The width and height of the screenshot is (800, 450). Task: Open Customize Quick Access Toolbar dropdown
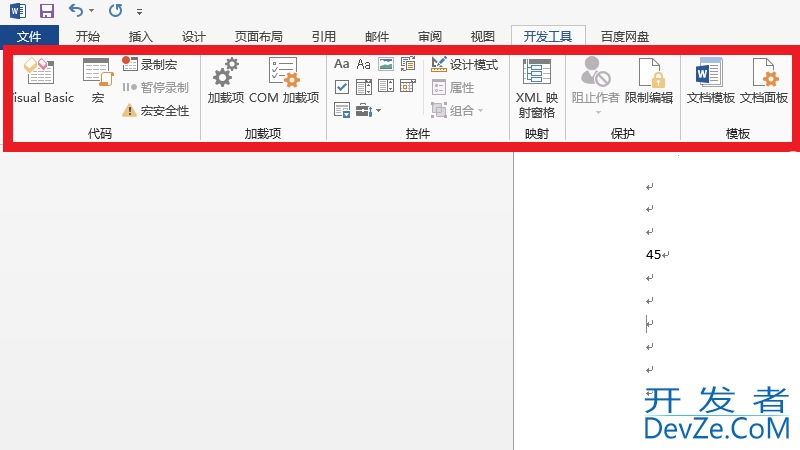[x=139, y=11]
